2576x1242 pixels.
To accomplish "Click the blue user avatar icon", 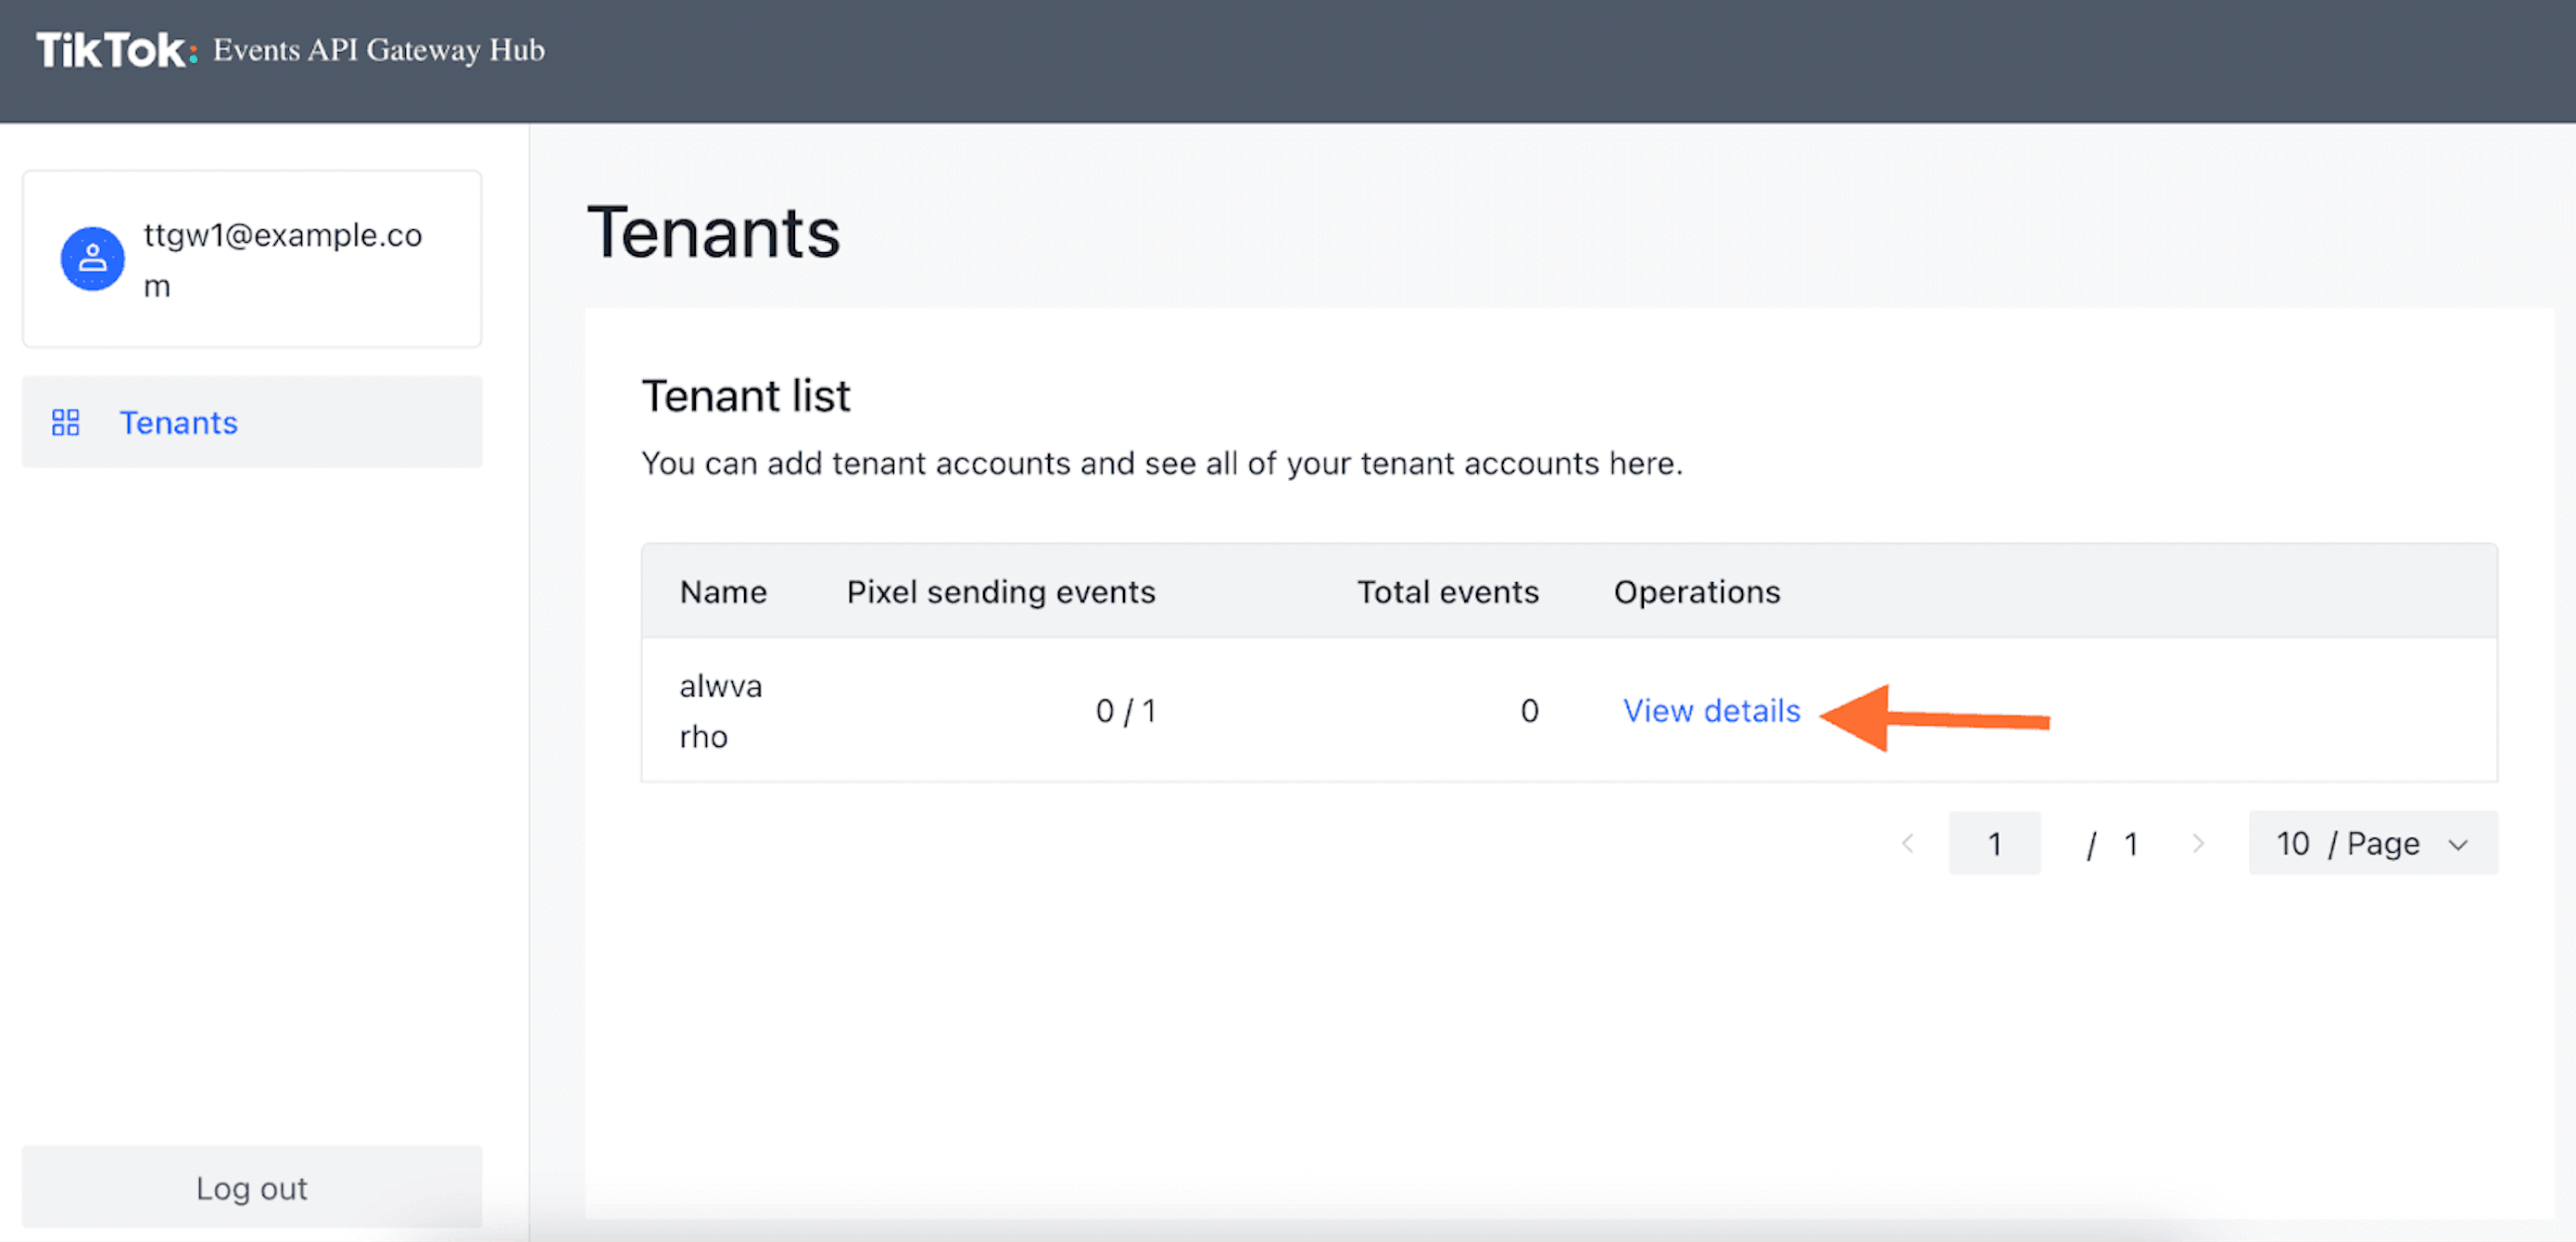I will [92, 259].
